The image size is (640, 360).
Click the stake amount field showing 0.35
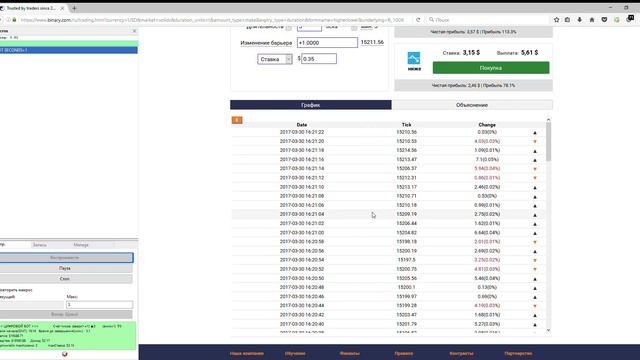319,59
